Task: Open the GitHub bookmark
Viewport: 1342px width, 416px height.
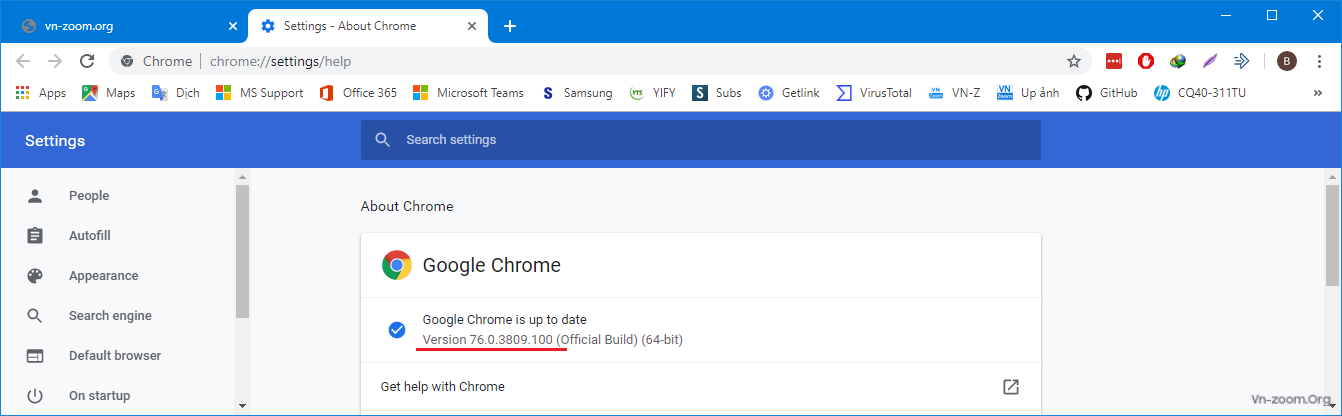Action: tap(1106, 93)
